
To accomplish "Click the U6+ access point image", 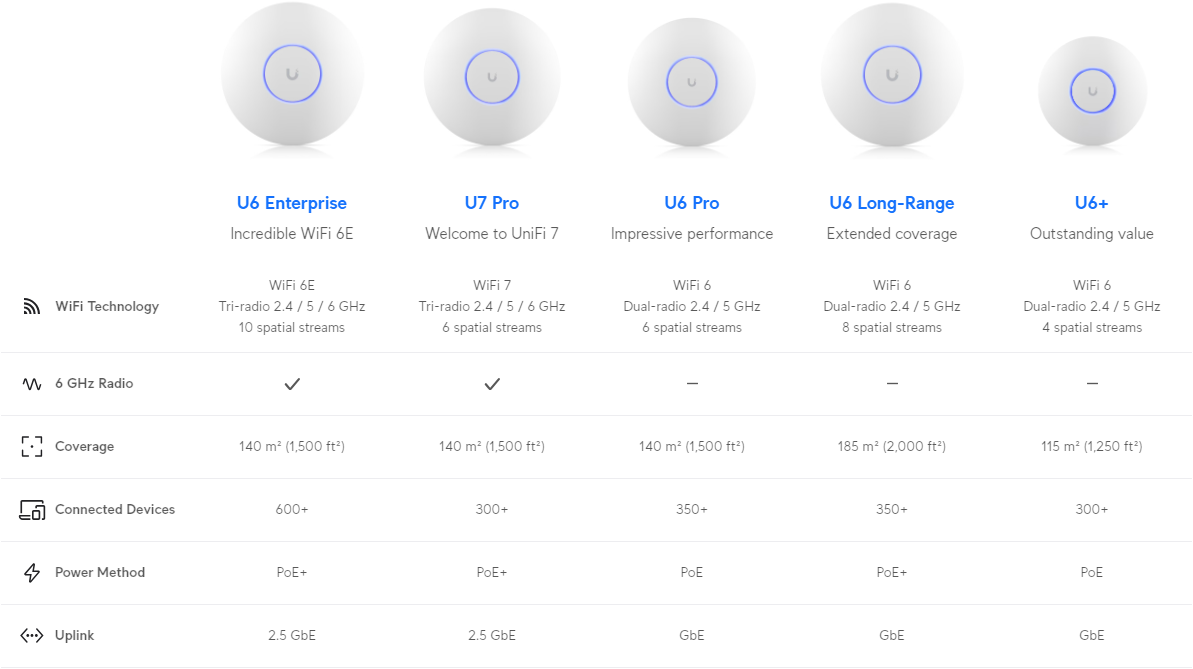I will point(1092,91).
